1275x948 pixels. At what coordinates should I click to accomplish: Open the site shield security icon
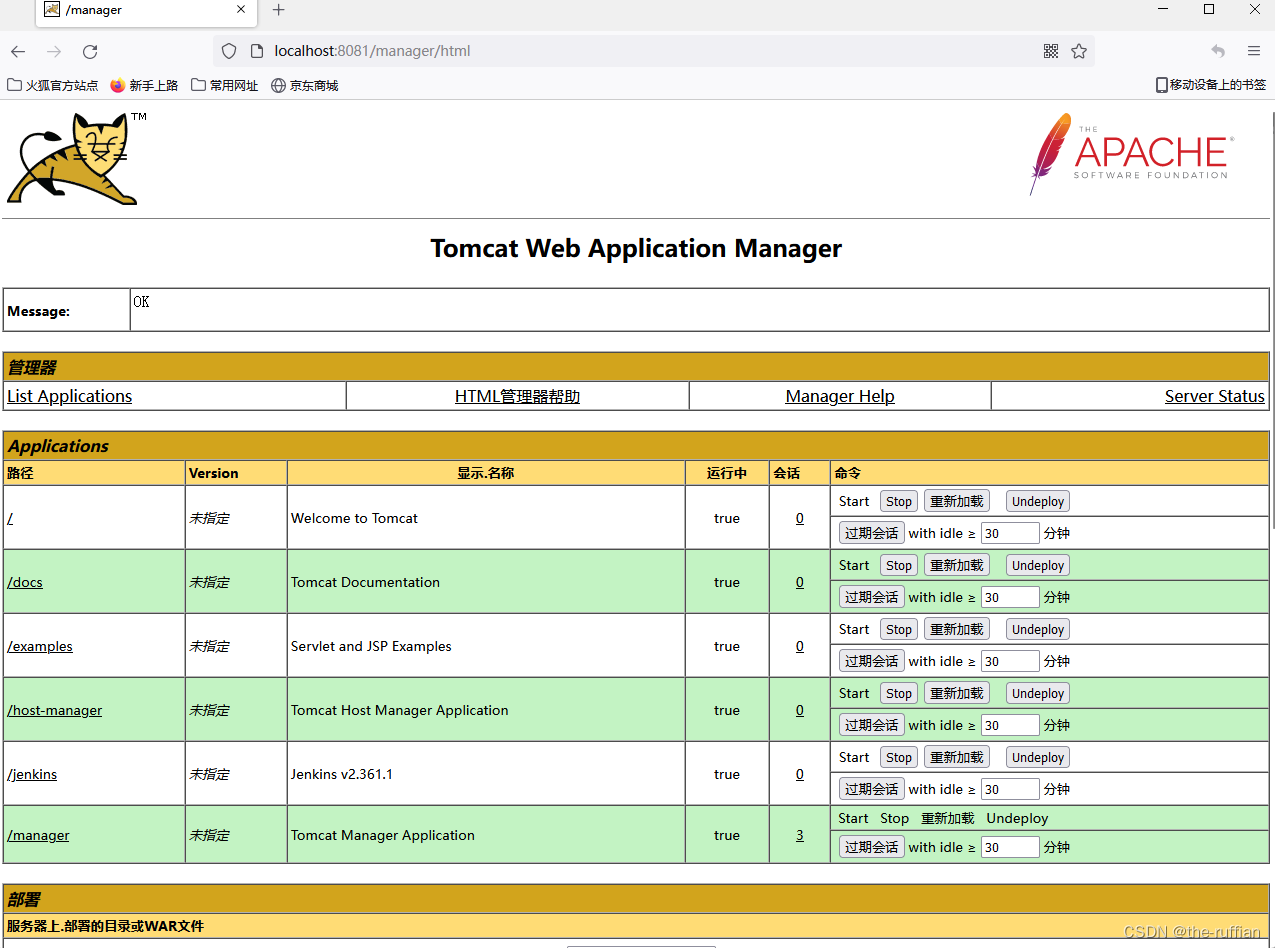pos(229,51)
